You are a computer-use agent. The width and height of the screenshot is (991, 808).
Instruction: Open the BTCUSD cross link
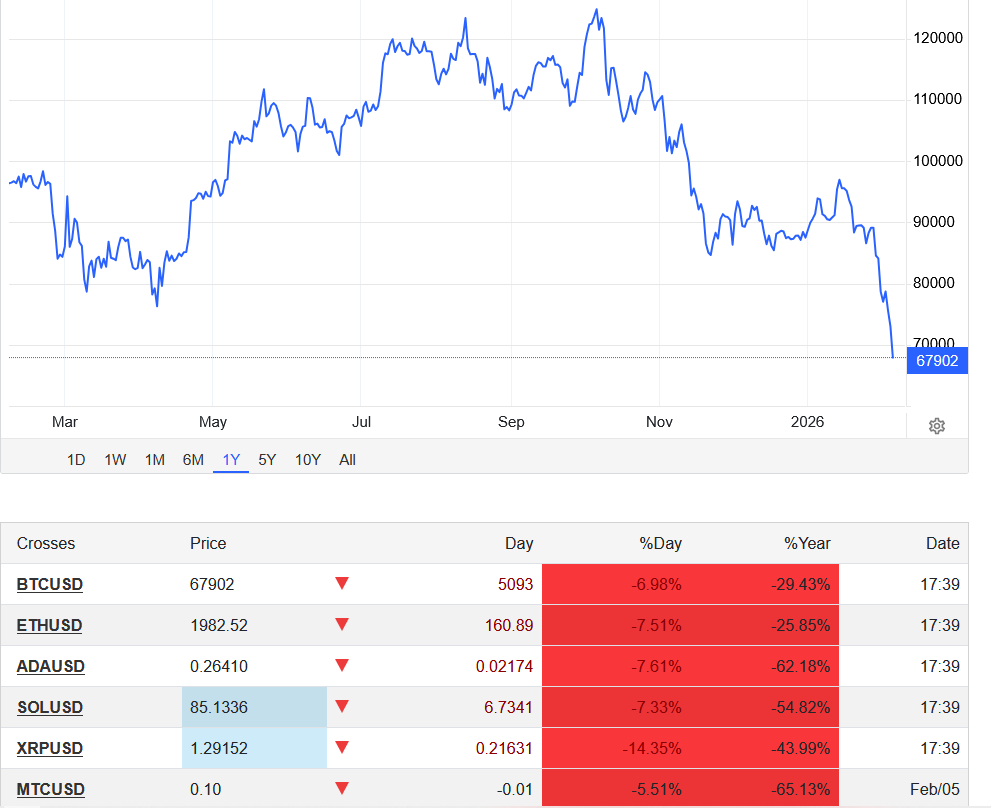[50, 584]
